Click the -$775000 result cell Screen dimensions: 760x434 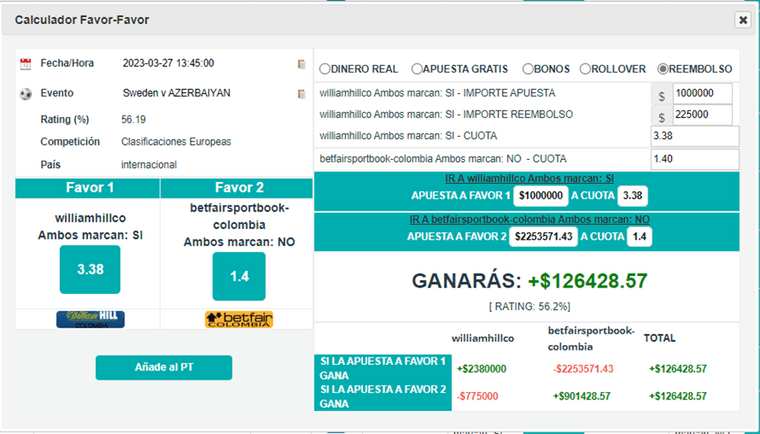(477, 396)
